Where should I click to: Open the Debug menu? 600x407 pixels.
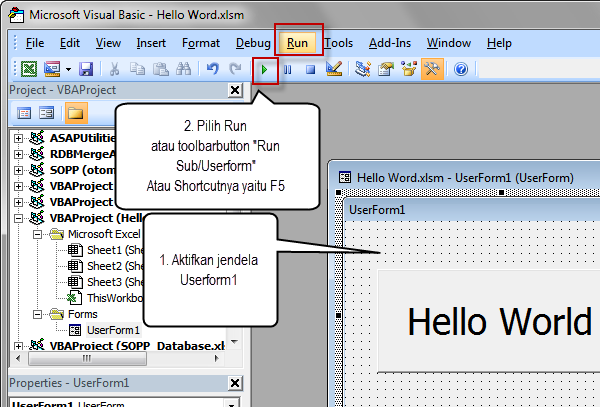pyautogui.click(x=253, y=43)
